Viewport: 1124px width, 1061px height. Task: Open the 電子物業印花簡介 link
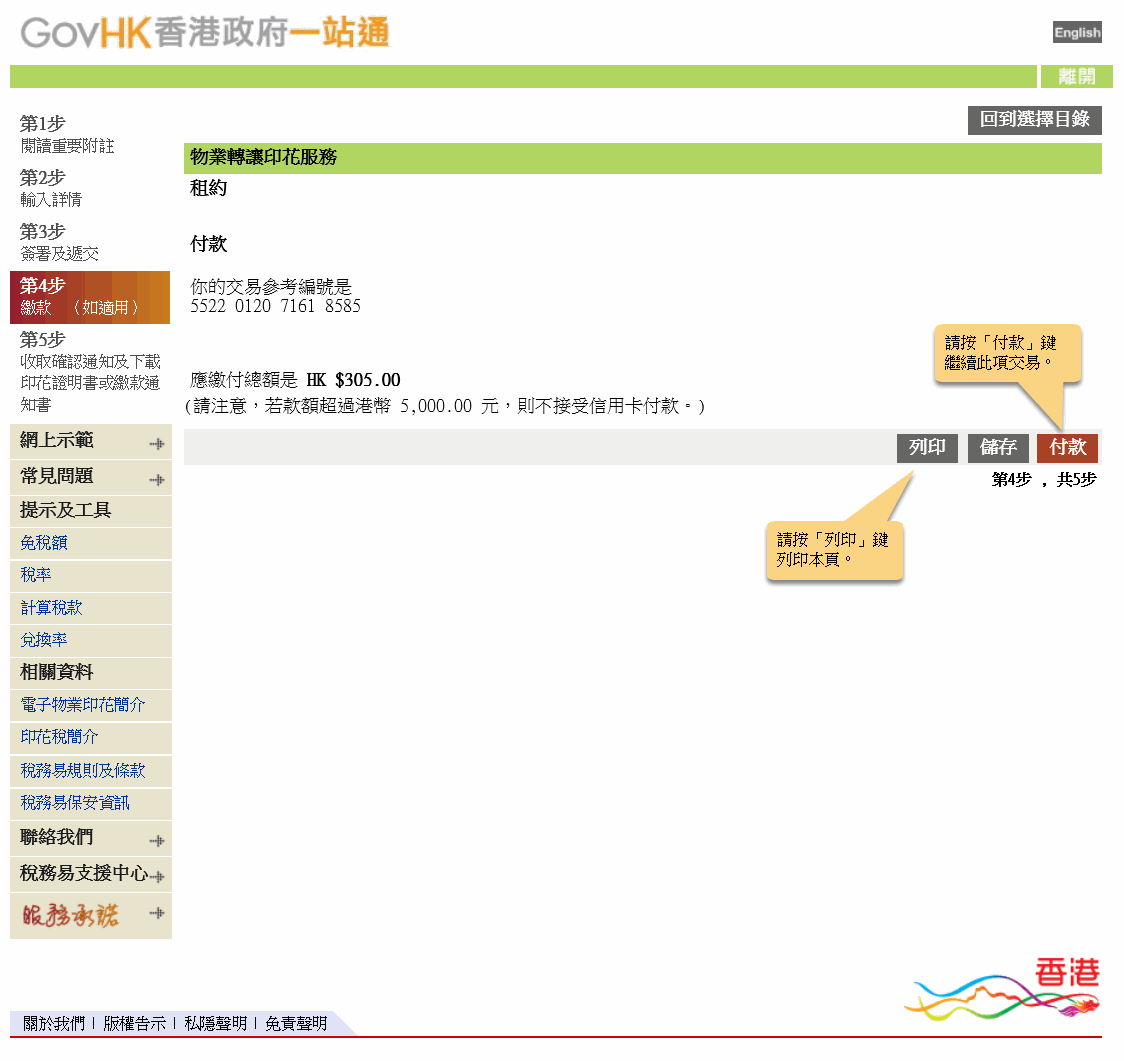point(82,705)
